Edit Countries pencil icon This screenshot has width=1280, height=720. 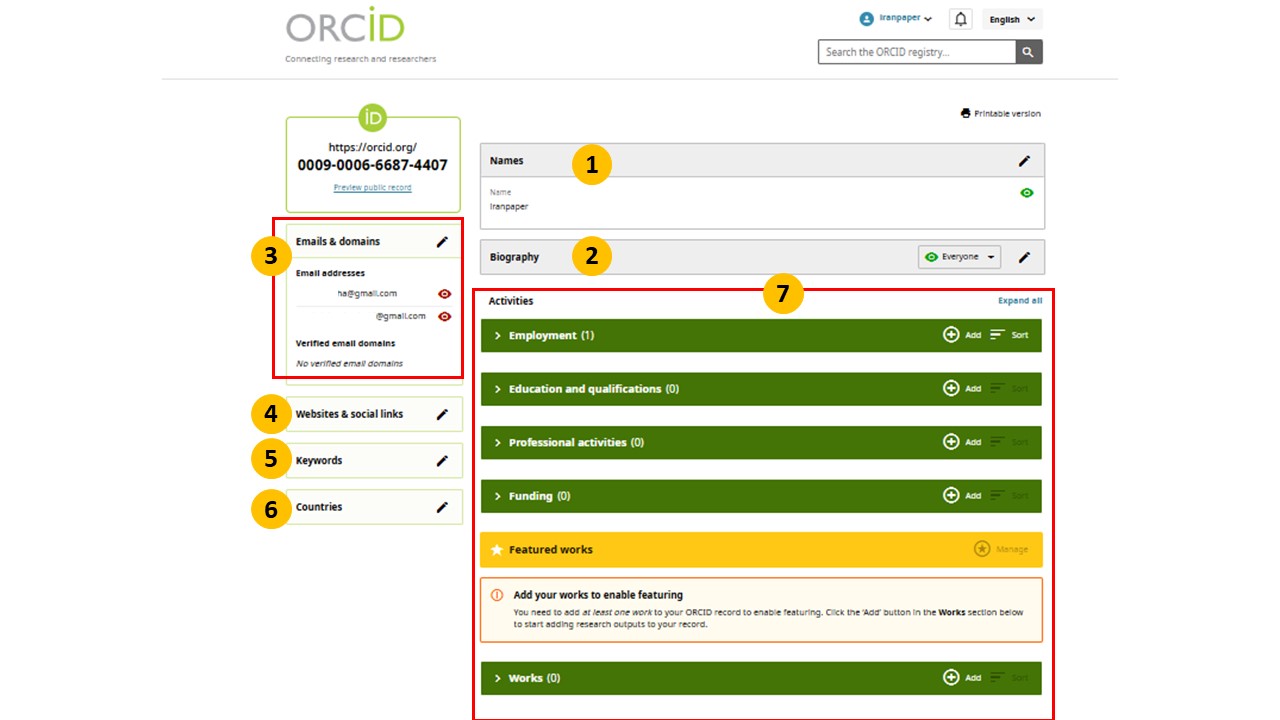pos(442,507)
